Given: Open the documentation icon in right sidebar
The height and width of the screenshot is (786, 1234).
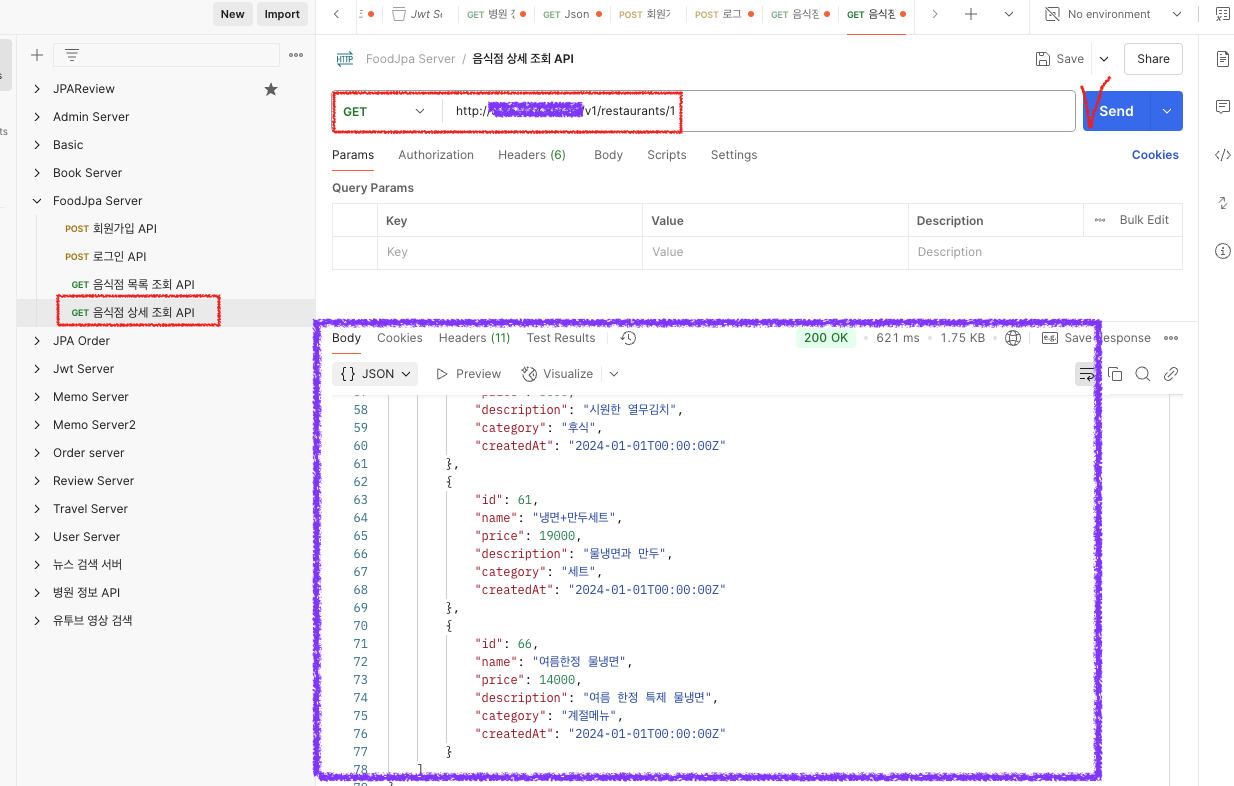Looking at the screenshot, I should point(1222,59).
